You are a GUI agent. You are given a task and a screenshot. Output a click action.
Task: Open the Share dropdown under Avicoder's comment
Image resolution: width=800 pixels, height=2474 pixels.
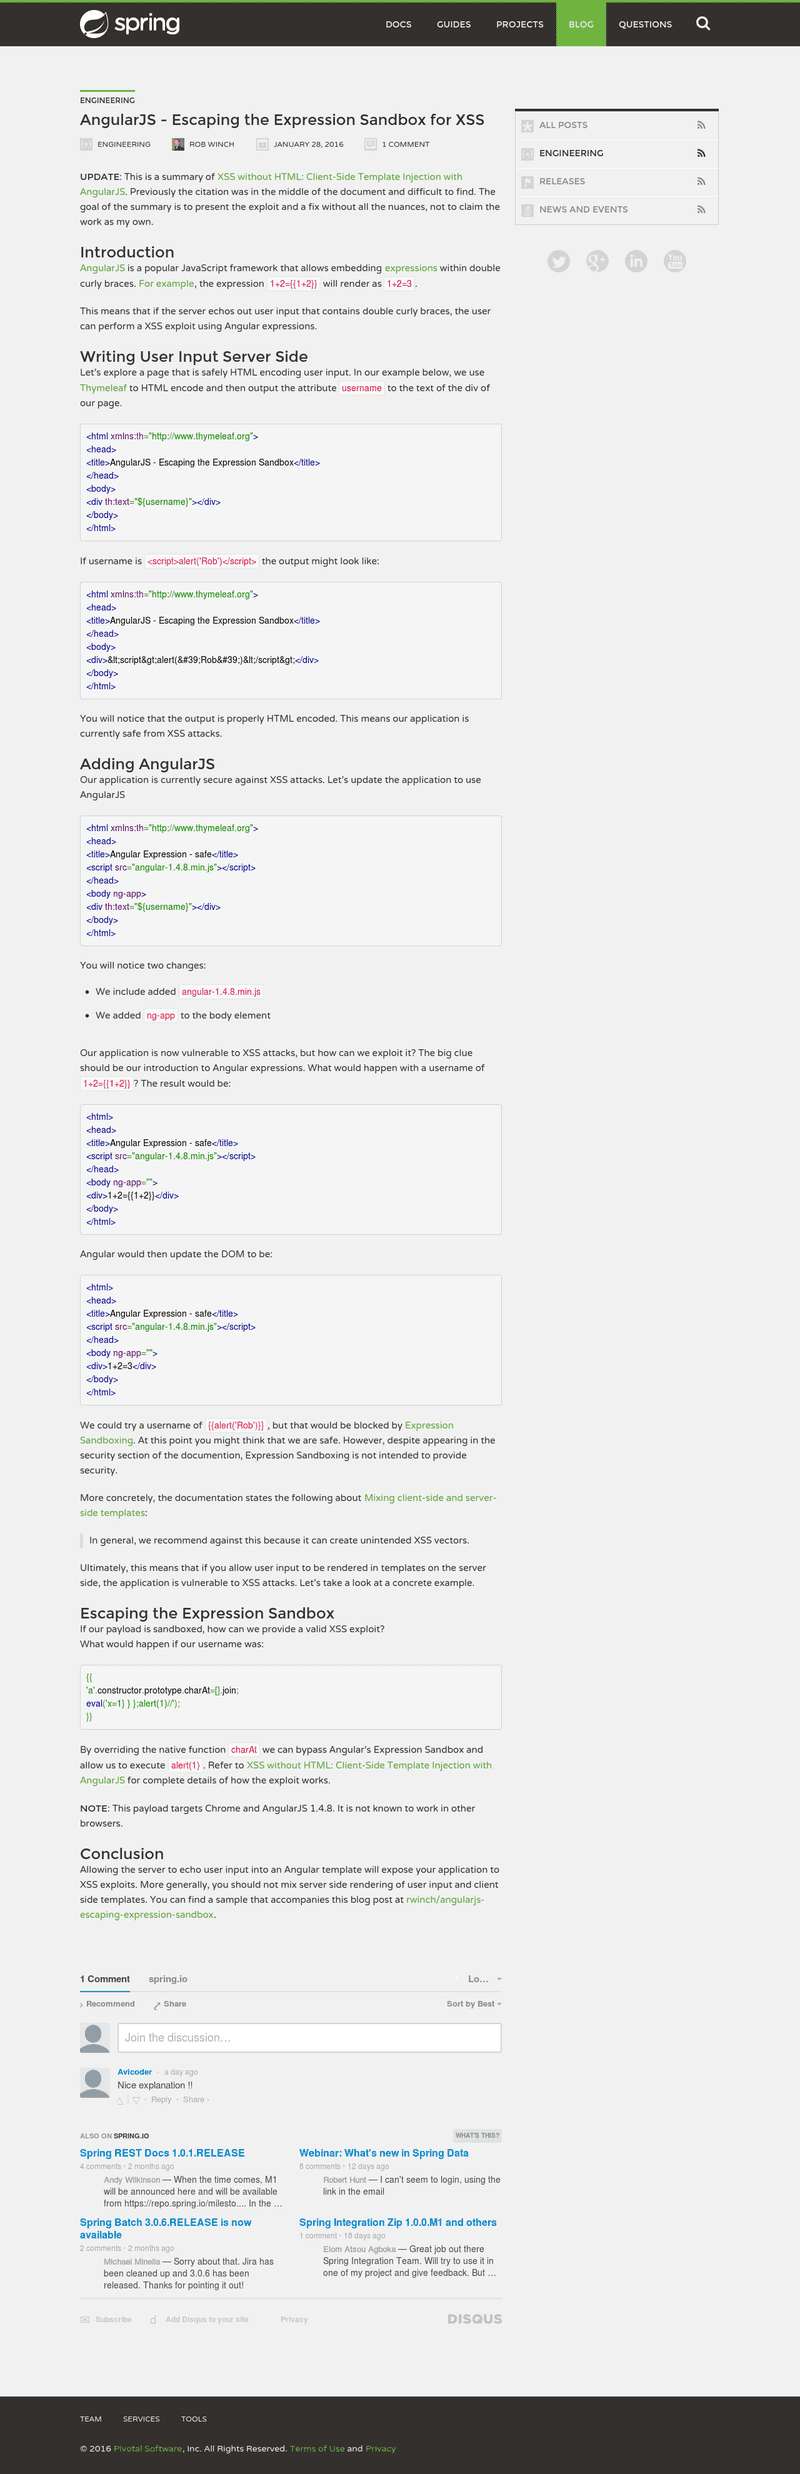(195, 2099)
